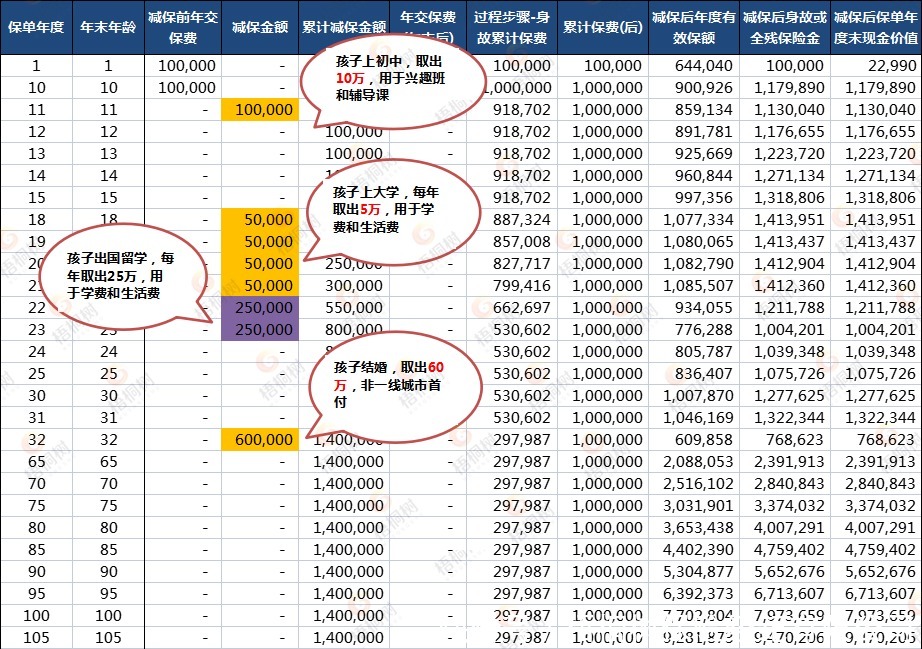The width and height of the screenshot is (922, 649).
Task: Click the 累计减保金额 column header
Action: click(347, 26)
